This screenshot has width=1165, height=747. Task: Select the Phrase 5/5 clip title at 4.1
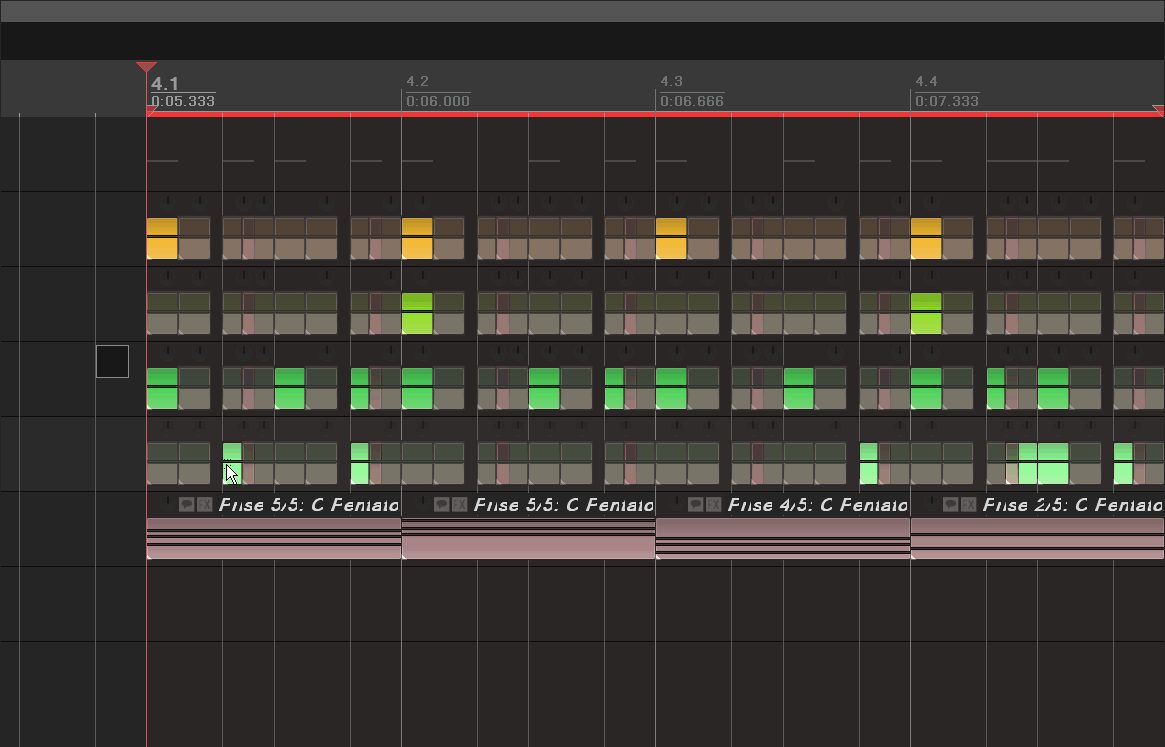[308, 505]
